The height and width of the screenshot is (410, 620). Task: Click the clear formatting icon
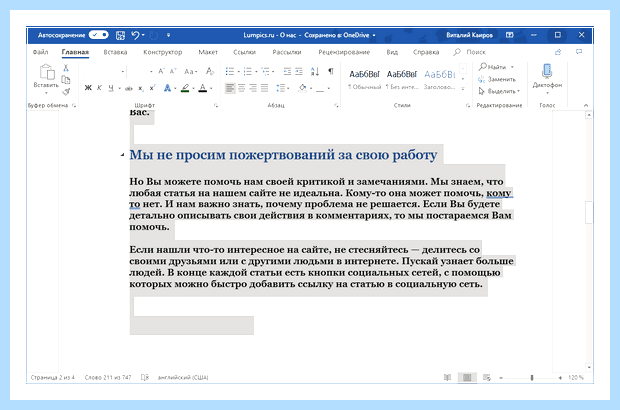pyautogui.click(x=210, y=71)
